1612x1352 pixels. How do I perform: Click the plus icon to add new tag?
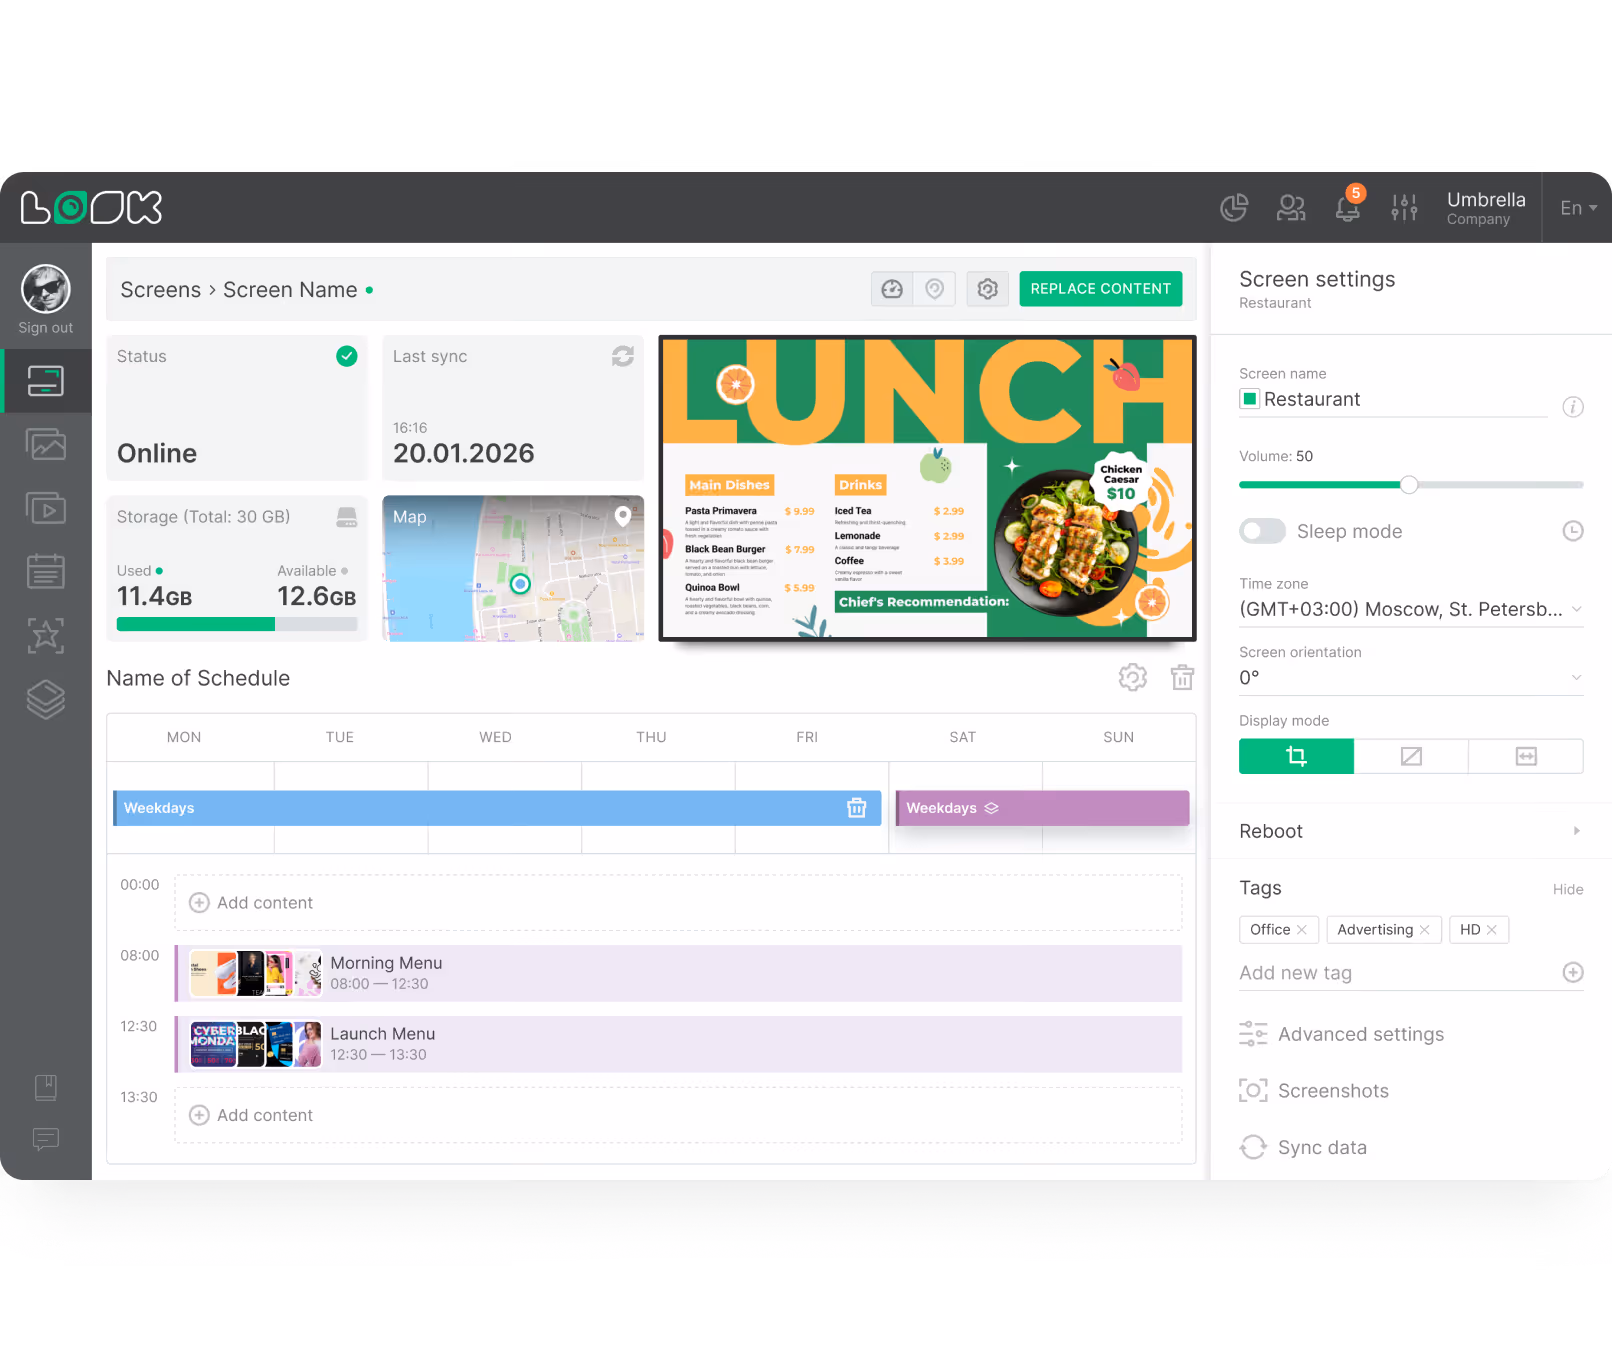(x=1573, y=972)
